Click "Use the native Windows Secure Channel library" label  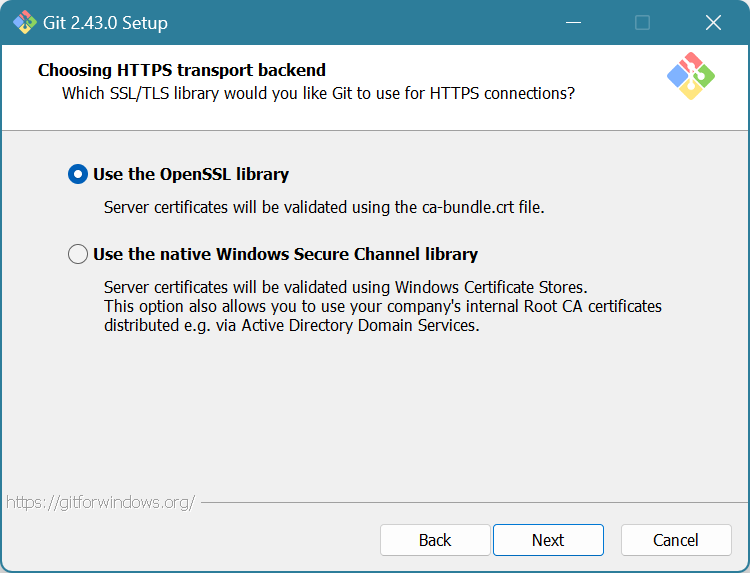(x=285, y=254)
